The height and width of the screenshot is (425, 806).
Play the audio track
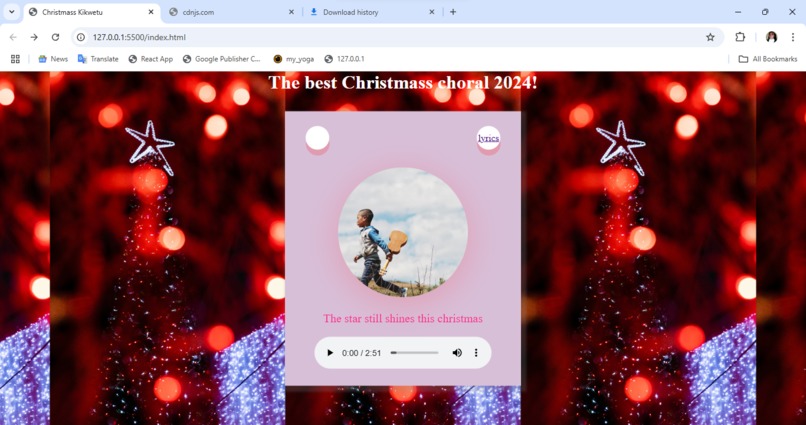click(x=330, y=353)
